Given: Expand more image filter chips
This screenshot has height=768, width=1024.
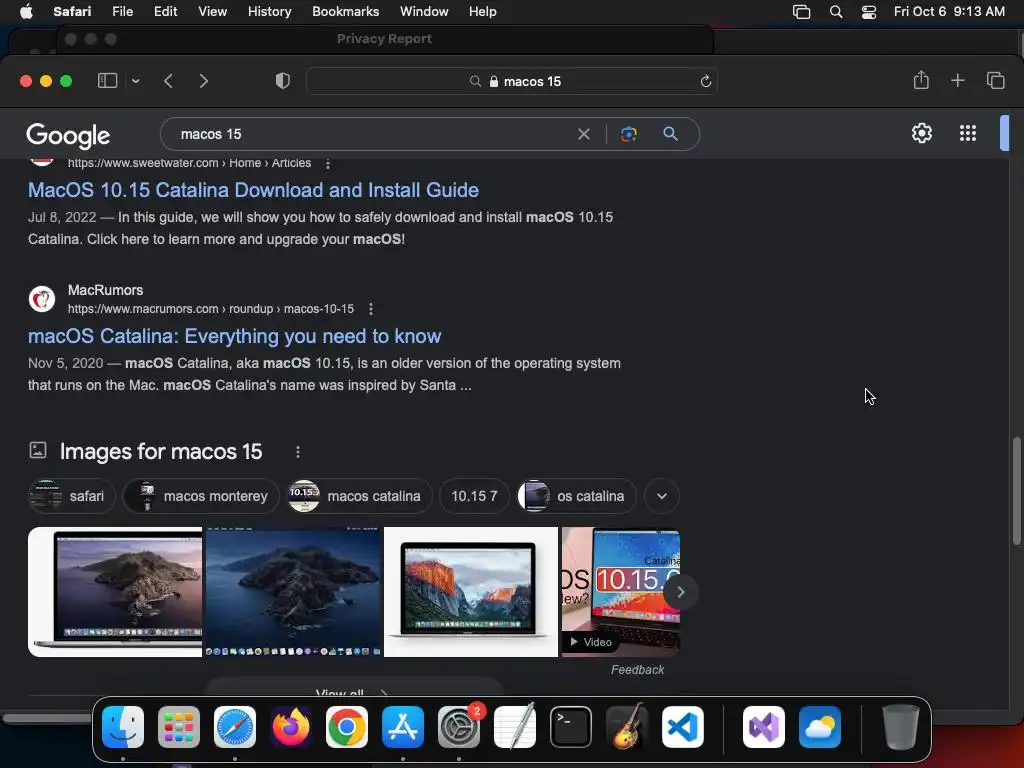Looking at the screenshot, I should click(662, 496).
